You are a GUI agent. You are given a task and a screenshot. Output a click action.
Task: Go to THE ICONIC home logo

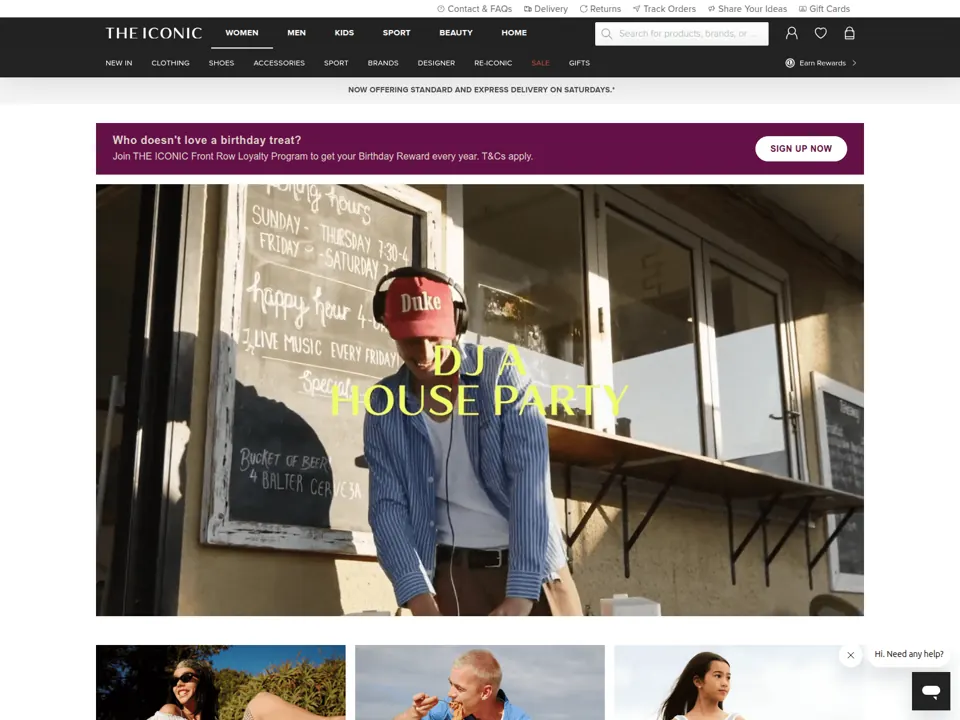click(154, 33)
